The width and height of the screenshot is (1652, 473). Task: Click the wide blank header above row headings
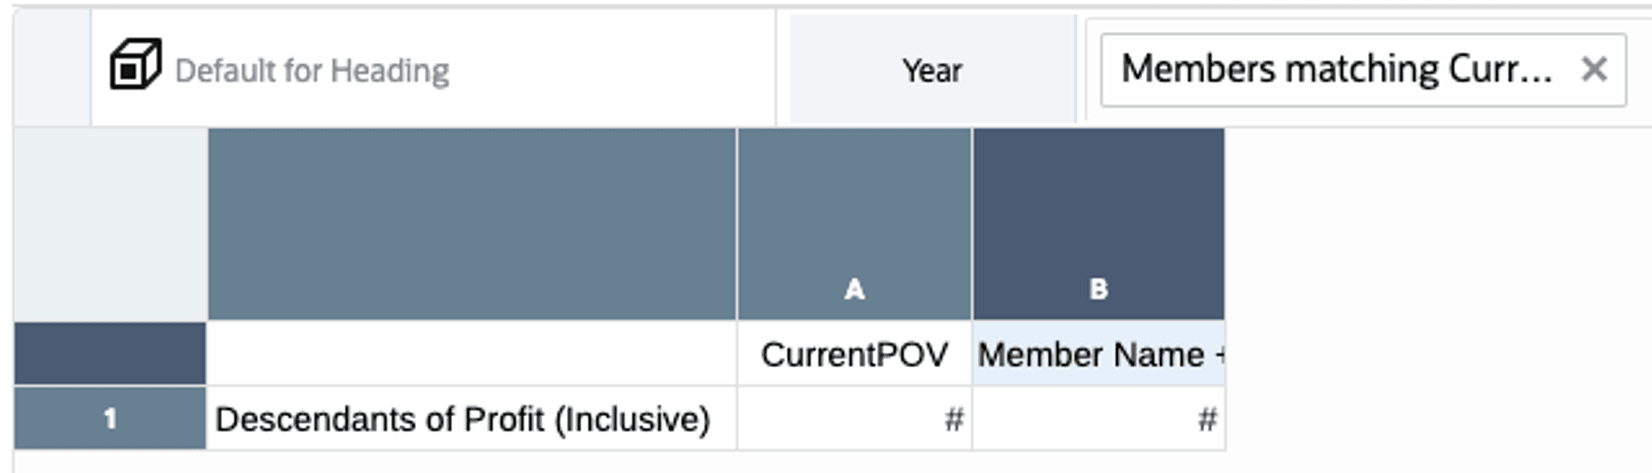click(x=471, y=224)
